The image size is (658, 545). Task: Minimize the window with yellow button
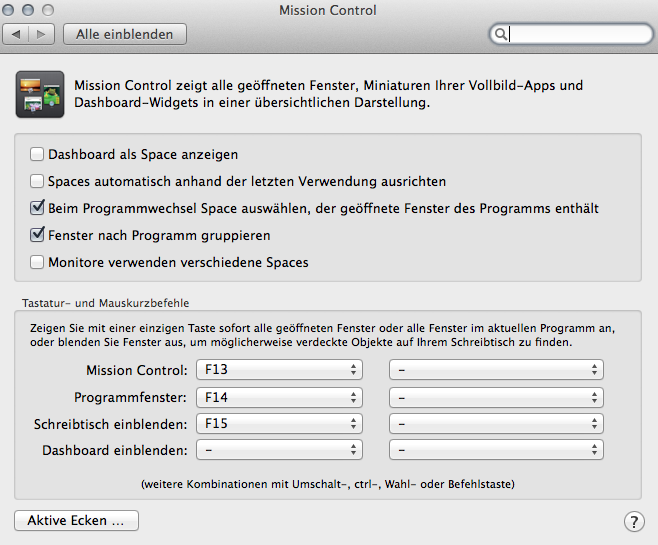click(x=28, y=10)
